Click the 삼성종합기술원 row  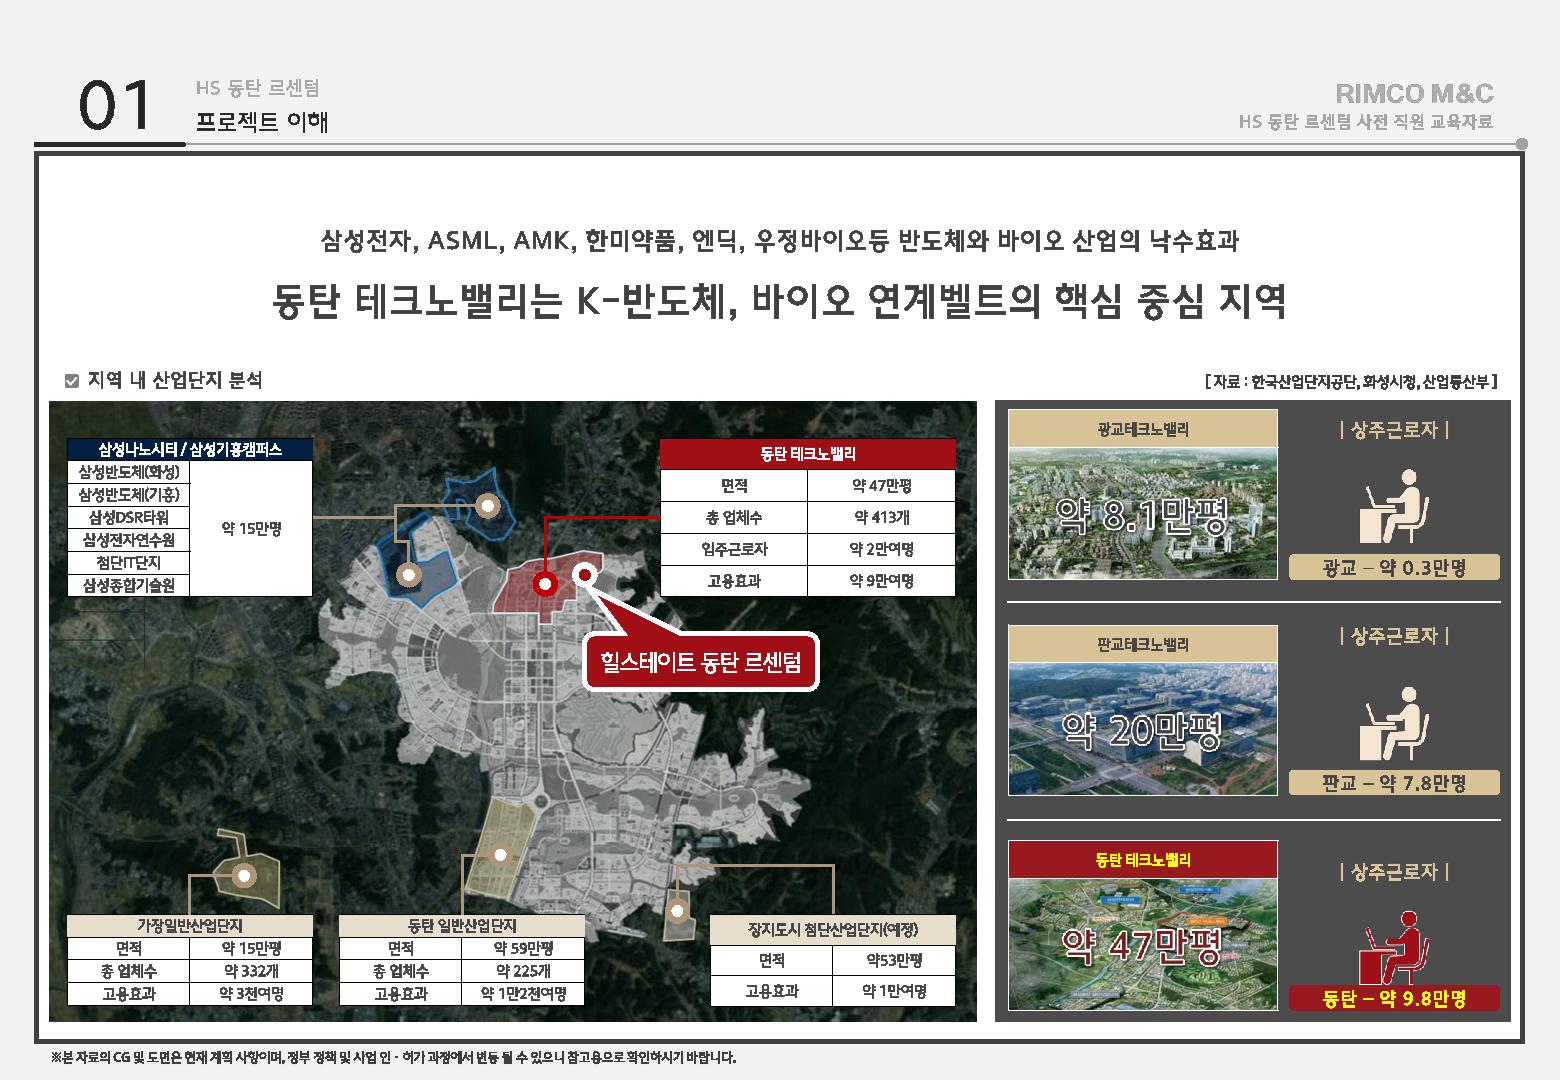129,585
